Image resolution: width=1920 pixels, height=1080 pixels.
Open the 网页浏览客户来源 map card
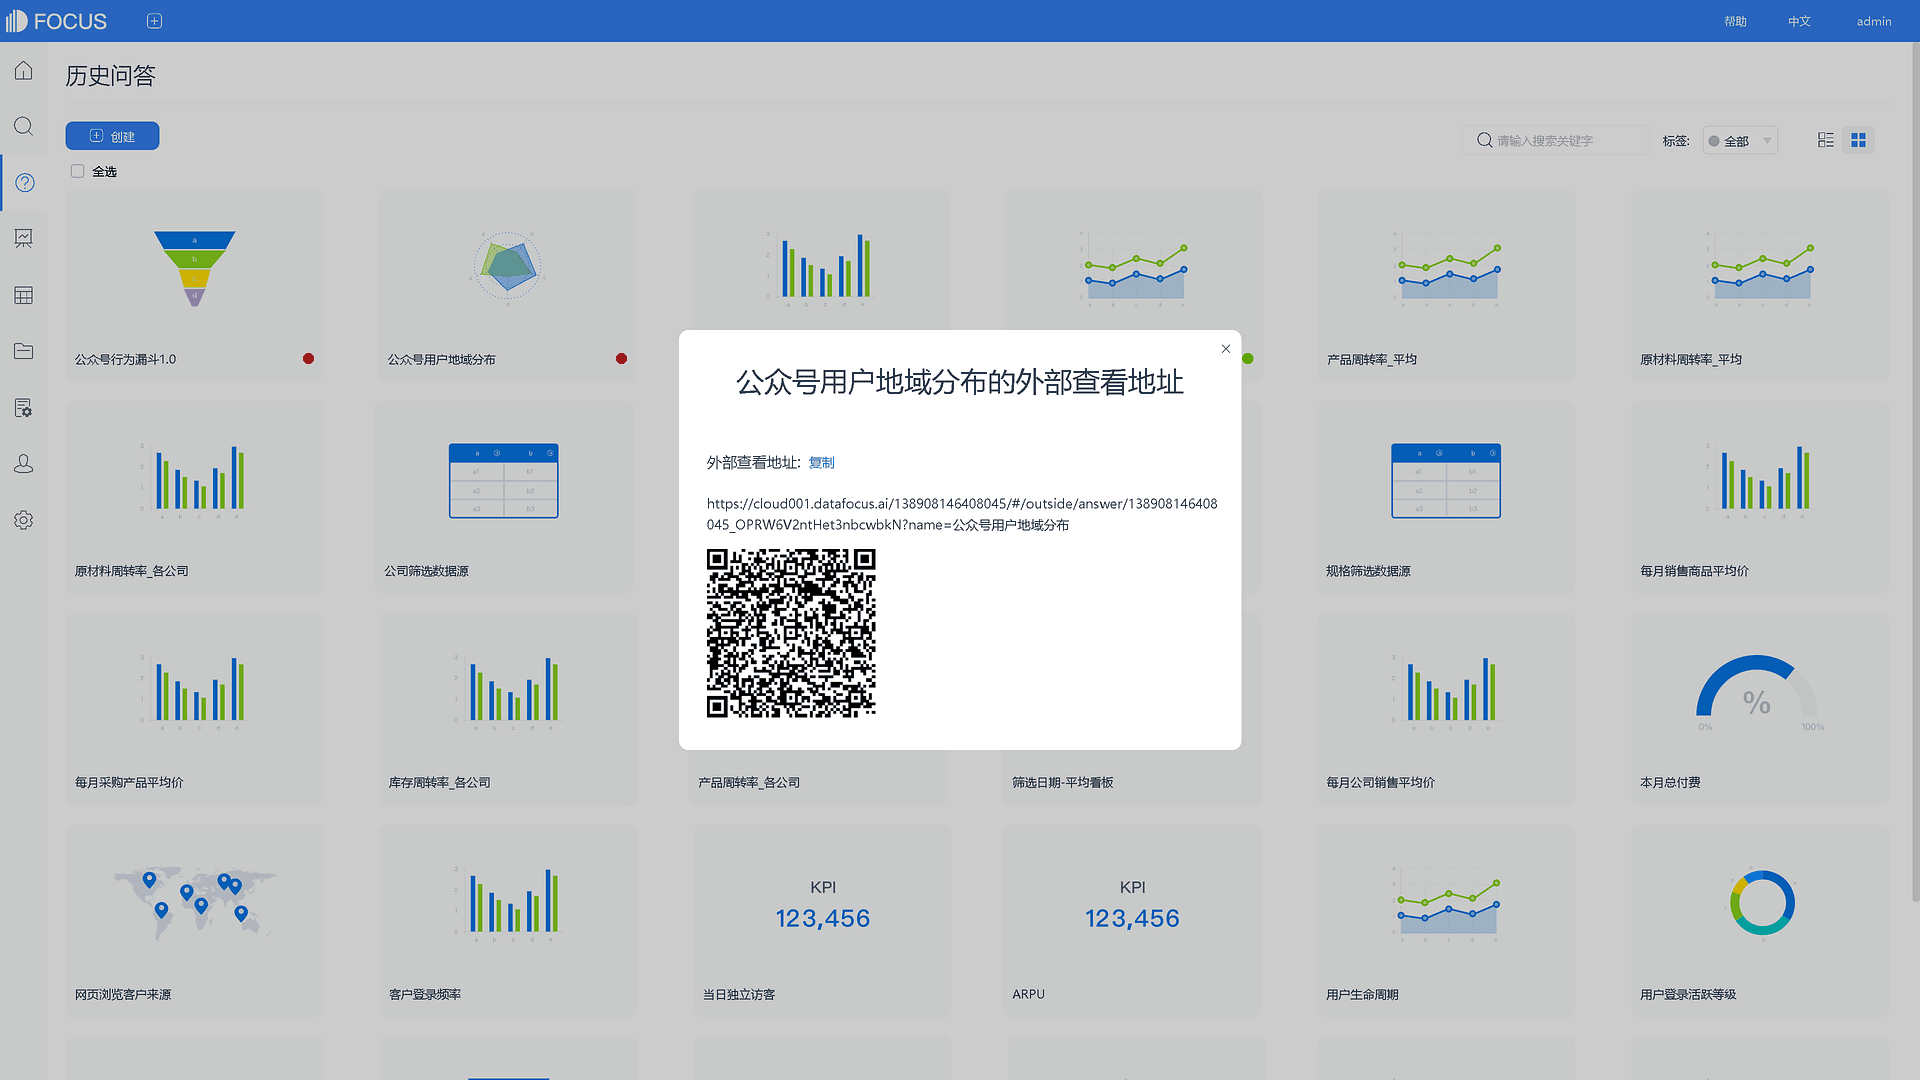pyautogui.click(x=194, y=921)
